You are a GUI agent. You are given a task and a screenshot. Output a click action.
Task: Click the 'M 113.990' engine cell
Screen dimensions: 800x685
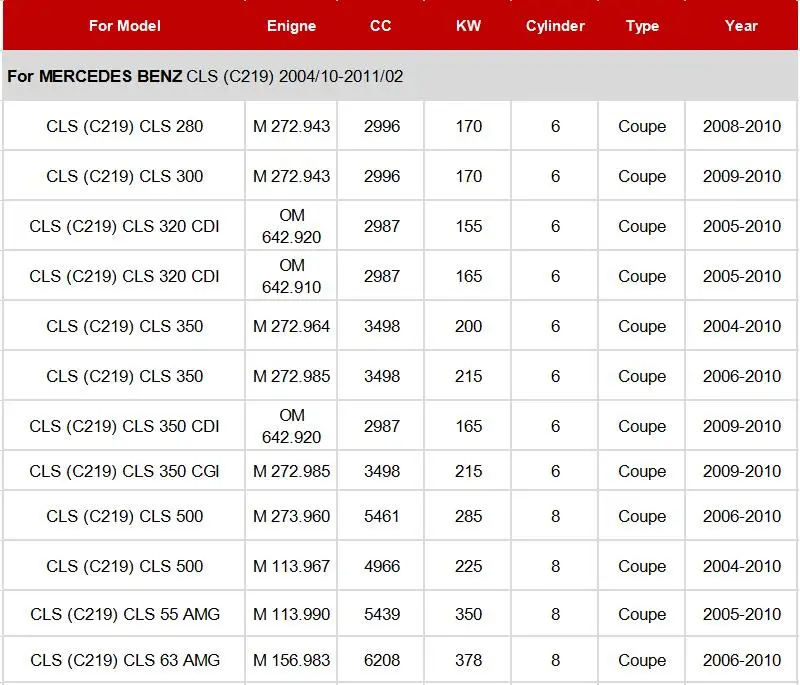point(291,614)
